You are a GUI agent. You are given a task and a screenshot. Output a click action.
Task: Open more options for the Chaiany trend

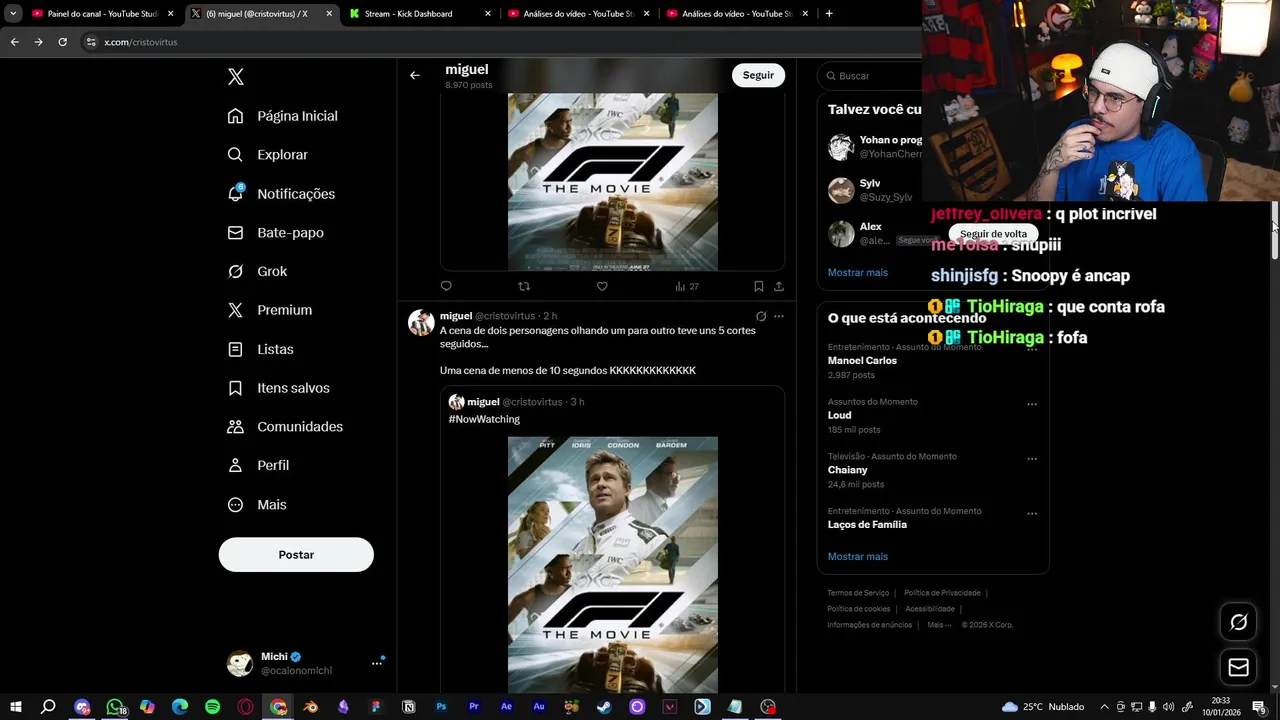click(1032, 460)
